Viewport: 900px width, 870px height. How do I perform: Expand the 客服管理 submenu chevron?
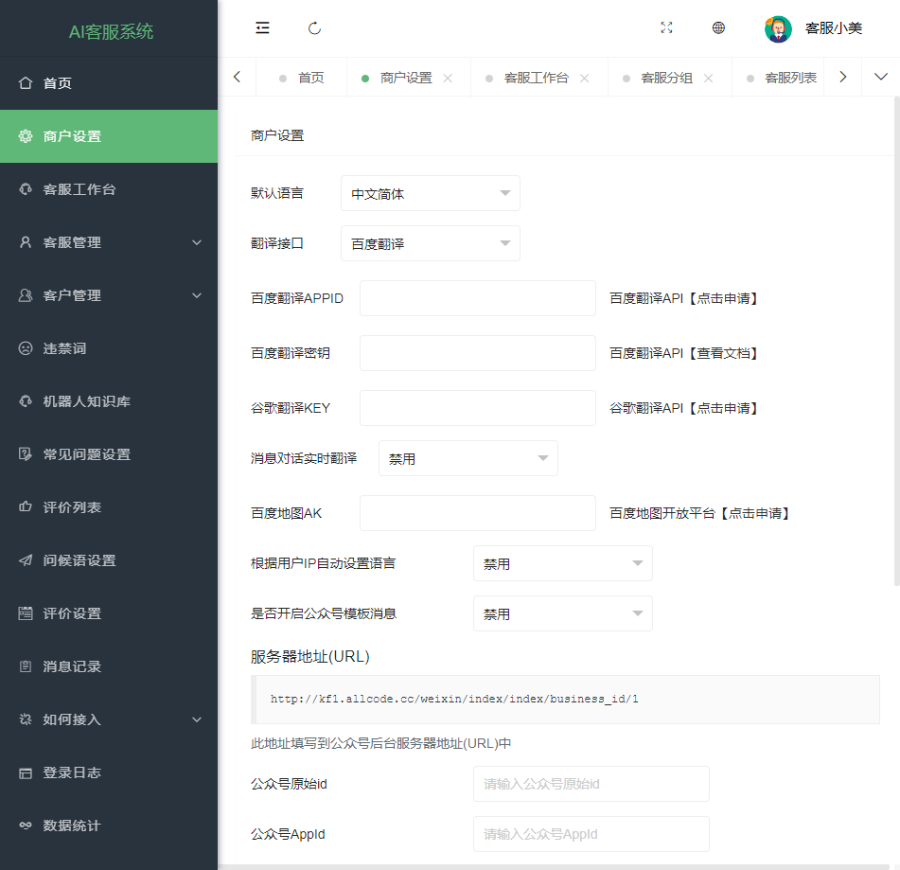[x=197, y=242]
